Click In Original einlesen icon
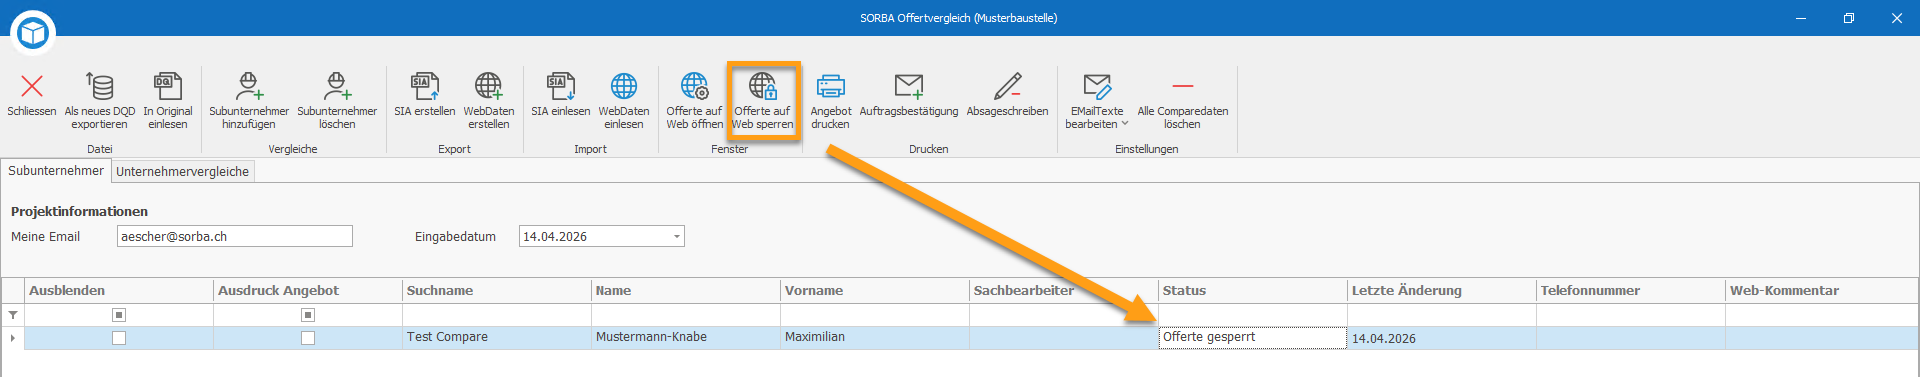1920x377 pixels. pyautogui.click(x=168, y=86)
